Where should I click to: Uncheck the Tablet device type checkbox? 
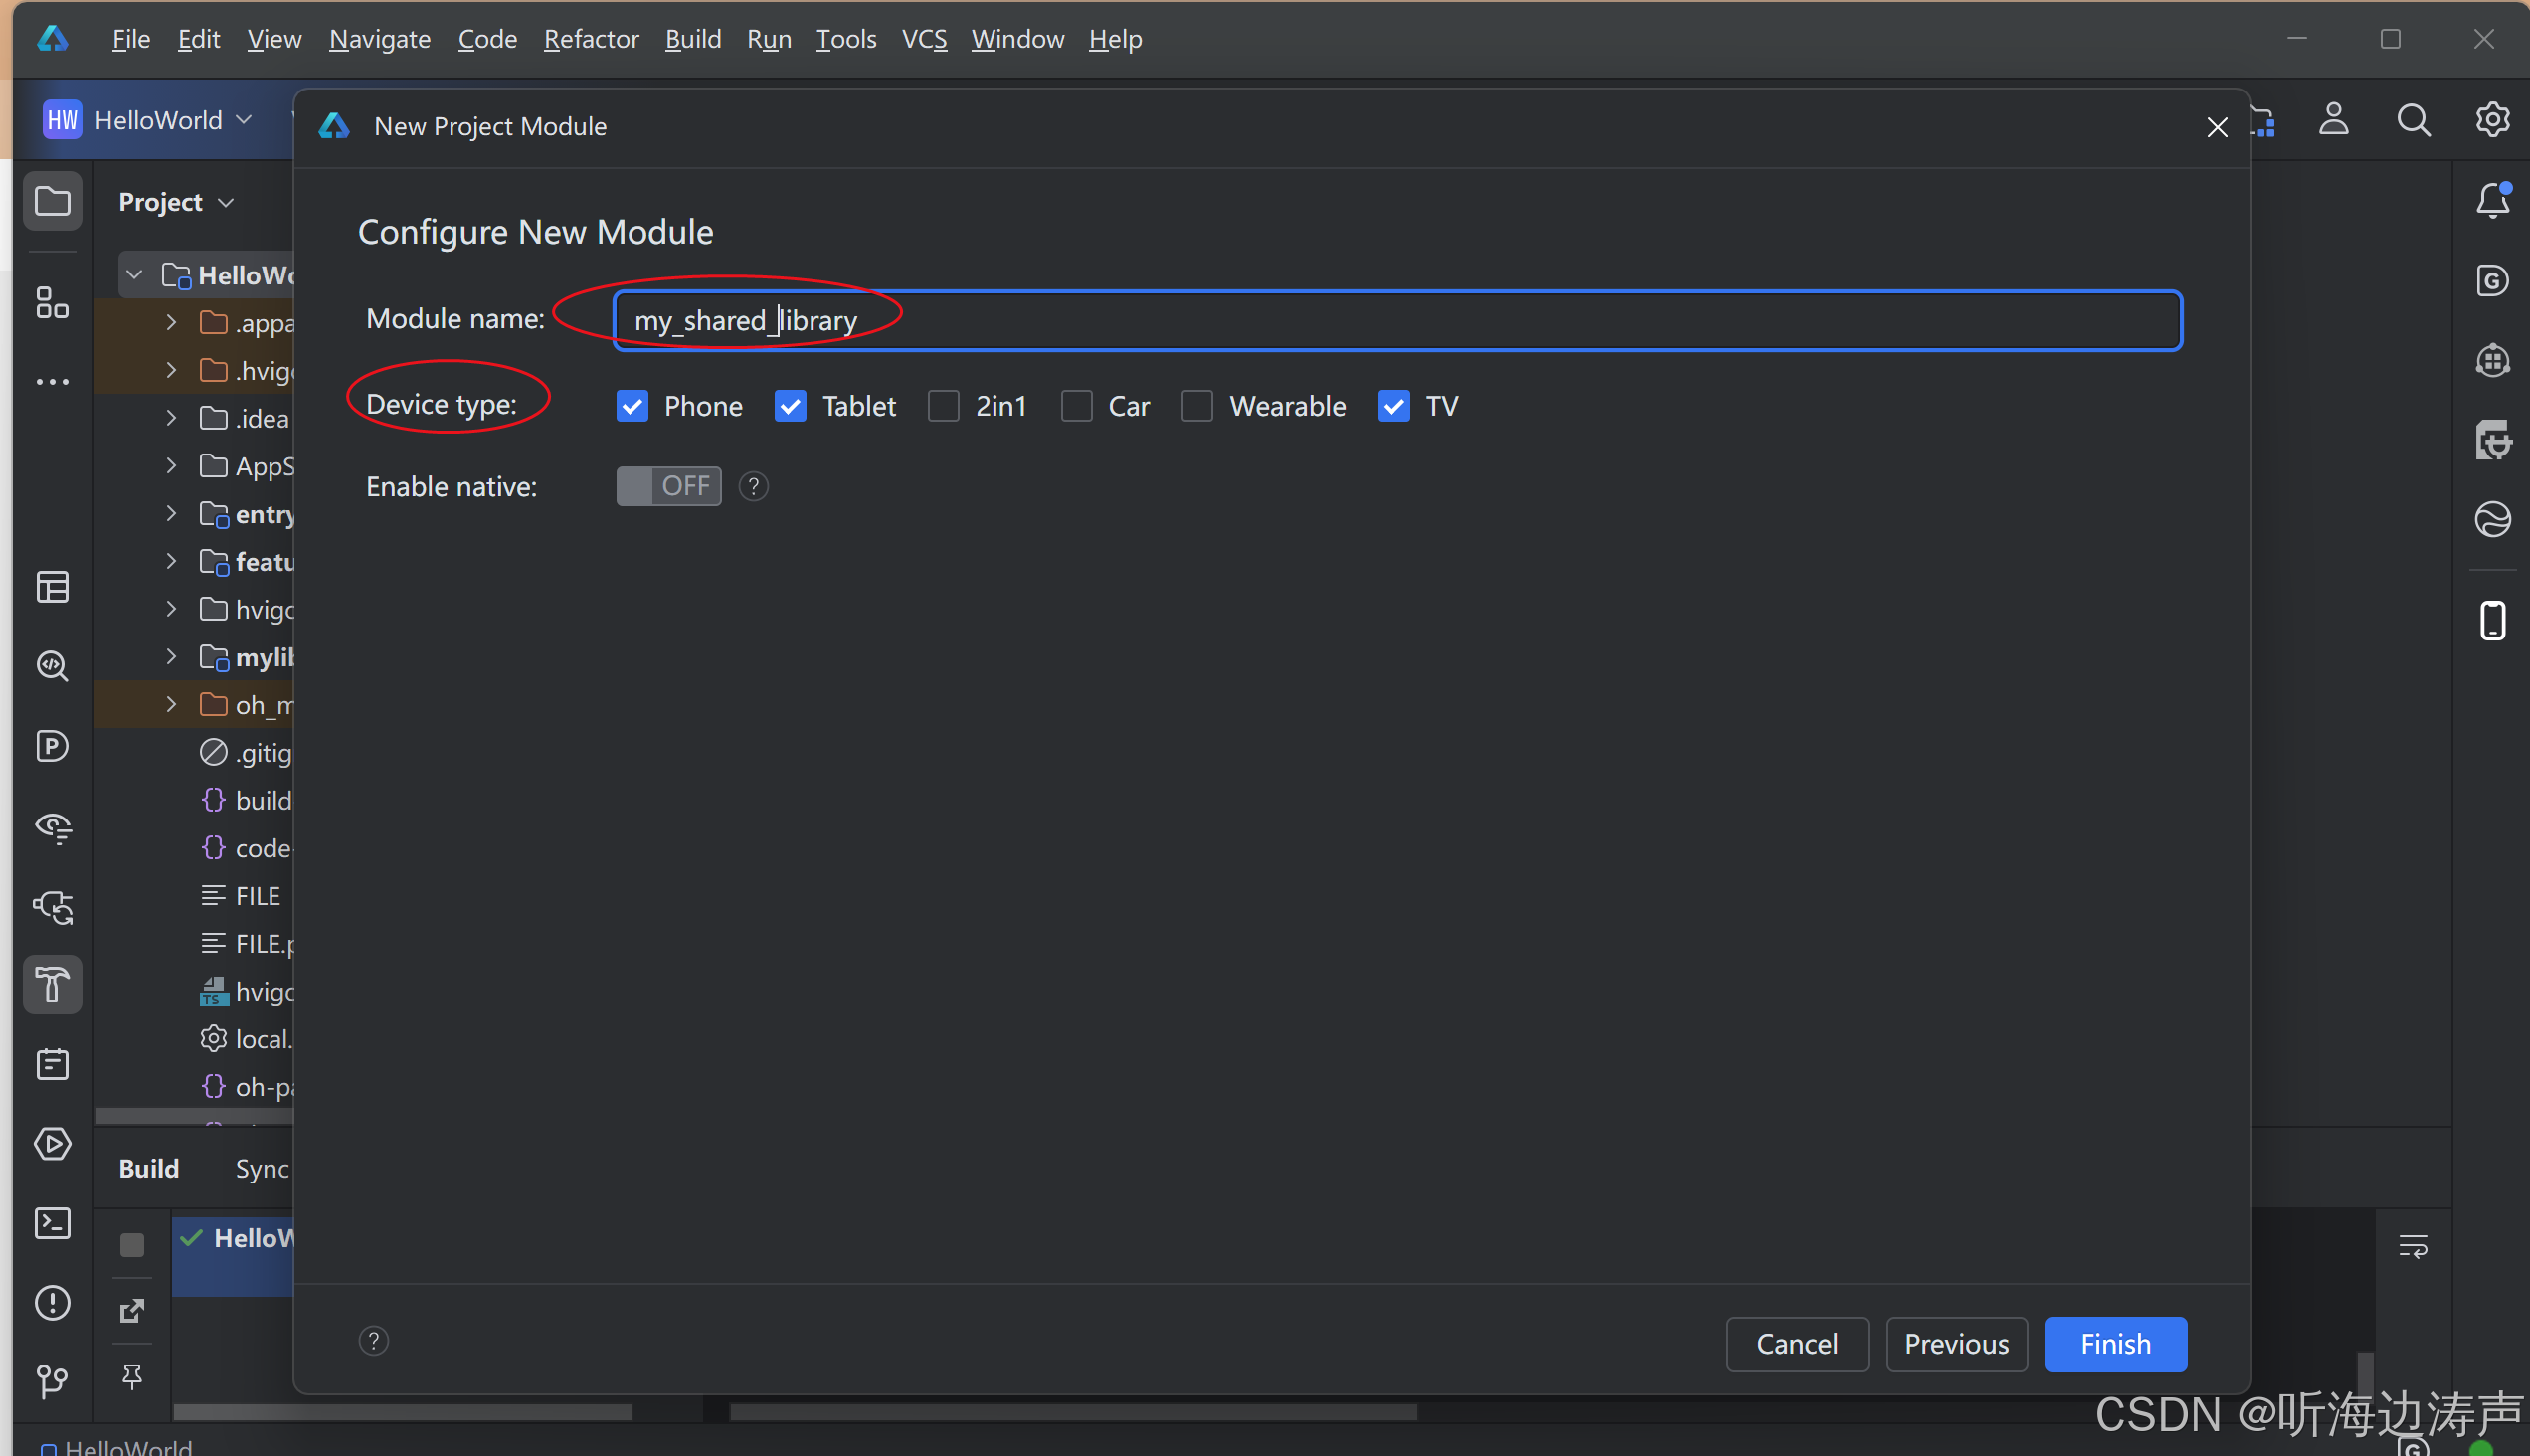tap(790, 406)
